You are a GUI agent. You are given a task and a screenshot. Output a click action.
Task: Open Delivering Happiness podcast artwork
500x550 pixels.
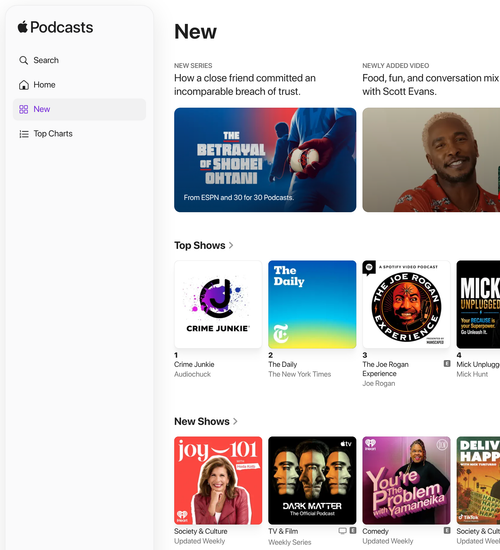pos(478,481)
